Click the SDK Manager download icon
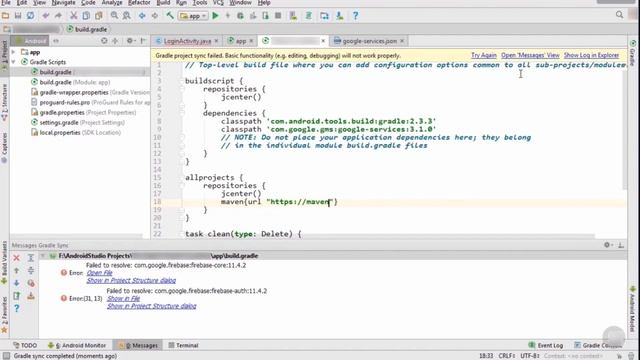The width and height of the screenshot is (640, 360). tap(340, 16)
